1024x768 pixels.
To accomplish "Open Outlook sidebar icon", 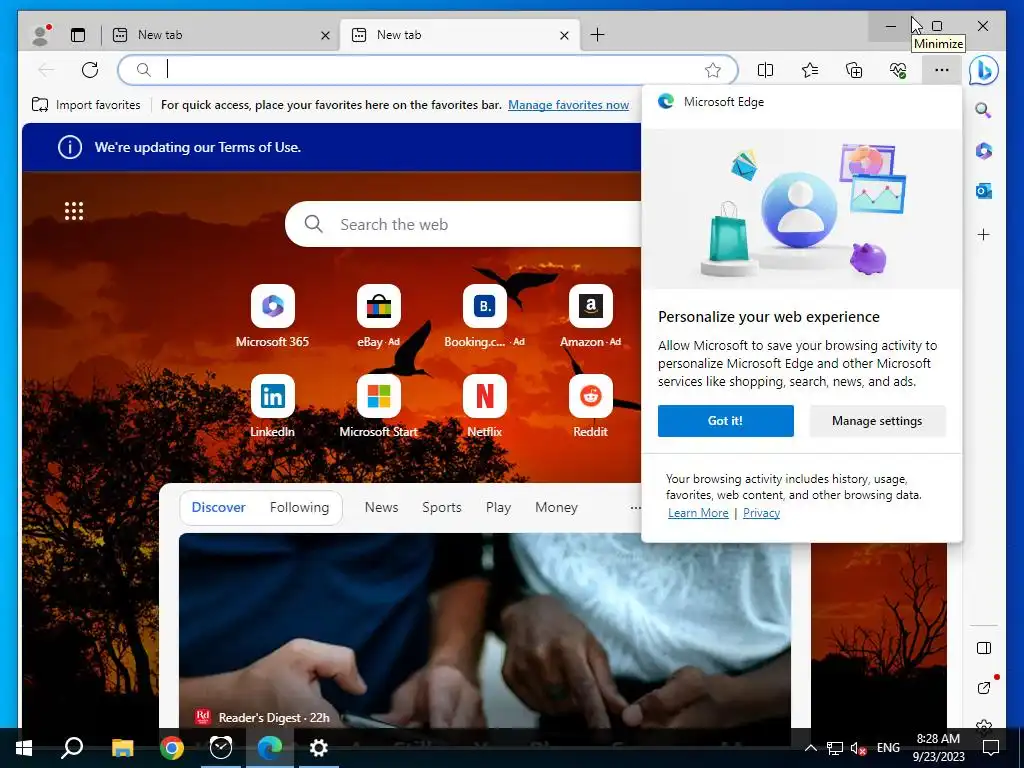I will (984, 191).
